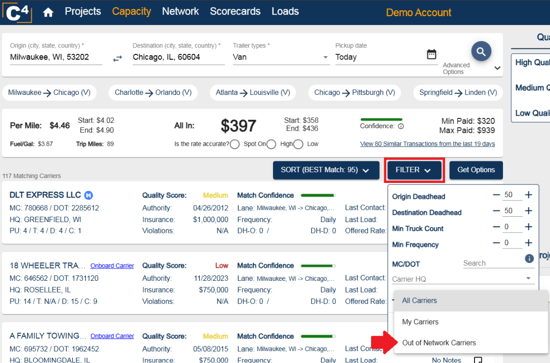Open the Network menu

[x=180, y=11]
